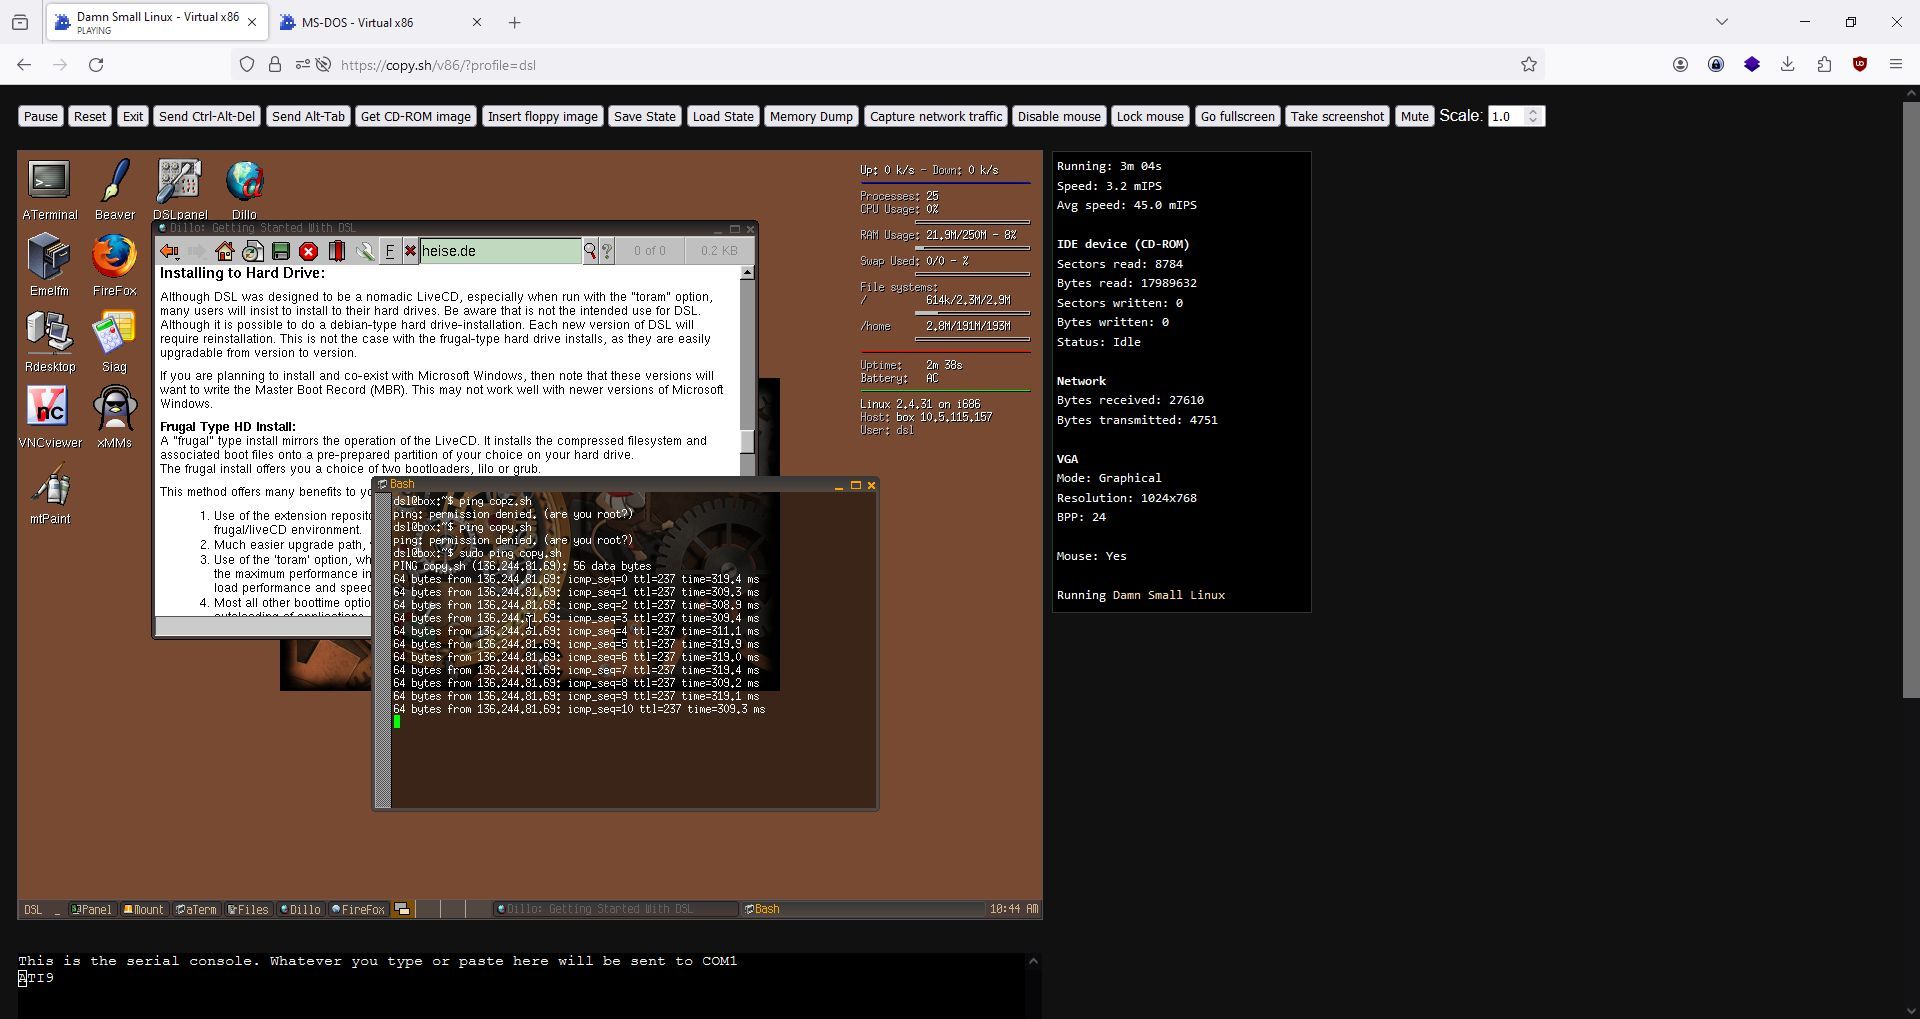Open the mtPaint desktop icon

click(50, 493)
